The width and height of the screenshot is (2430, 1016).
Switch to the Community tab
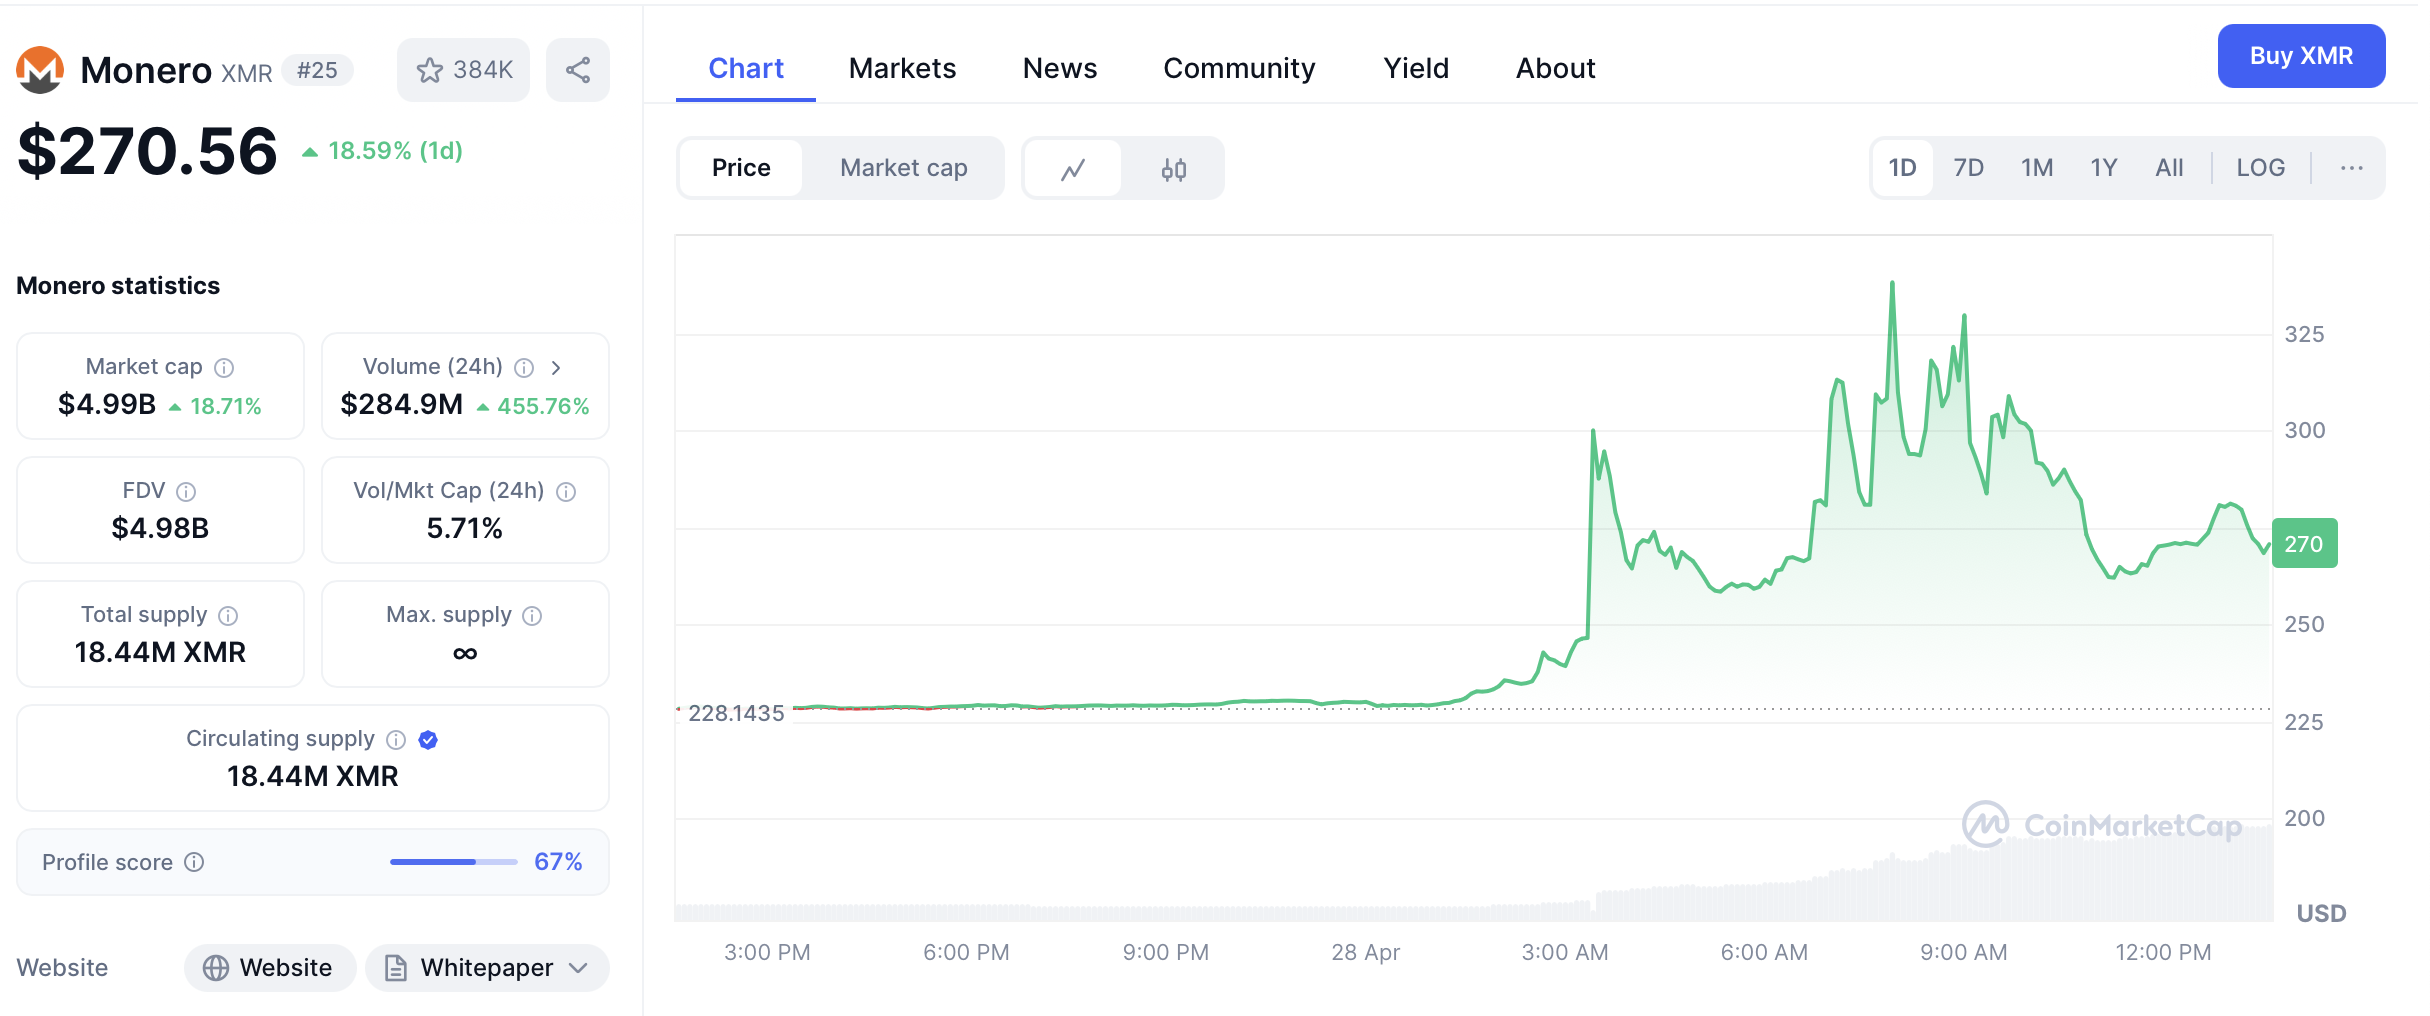(x=1239, y=68)
